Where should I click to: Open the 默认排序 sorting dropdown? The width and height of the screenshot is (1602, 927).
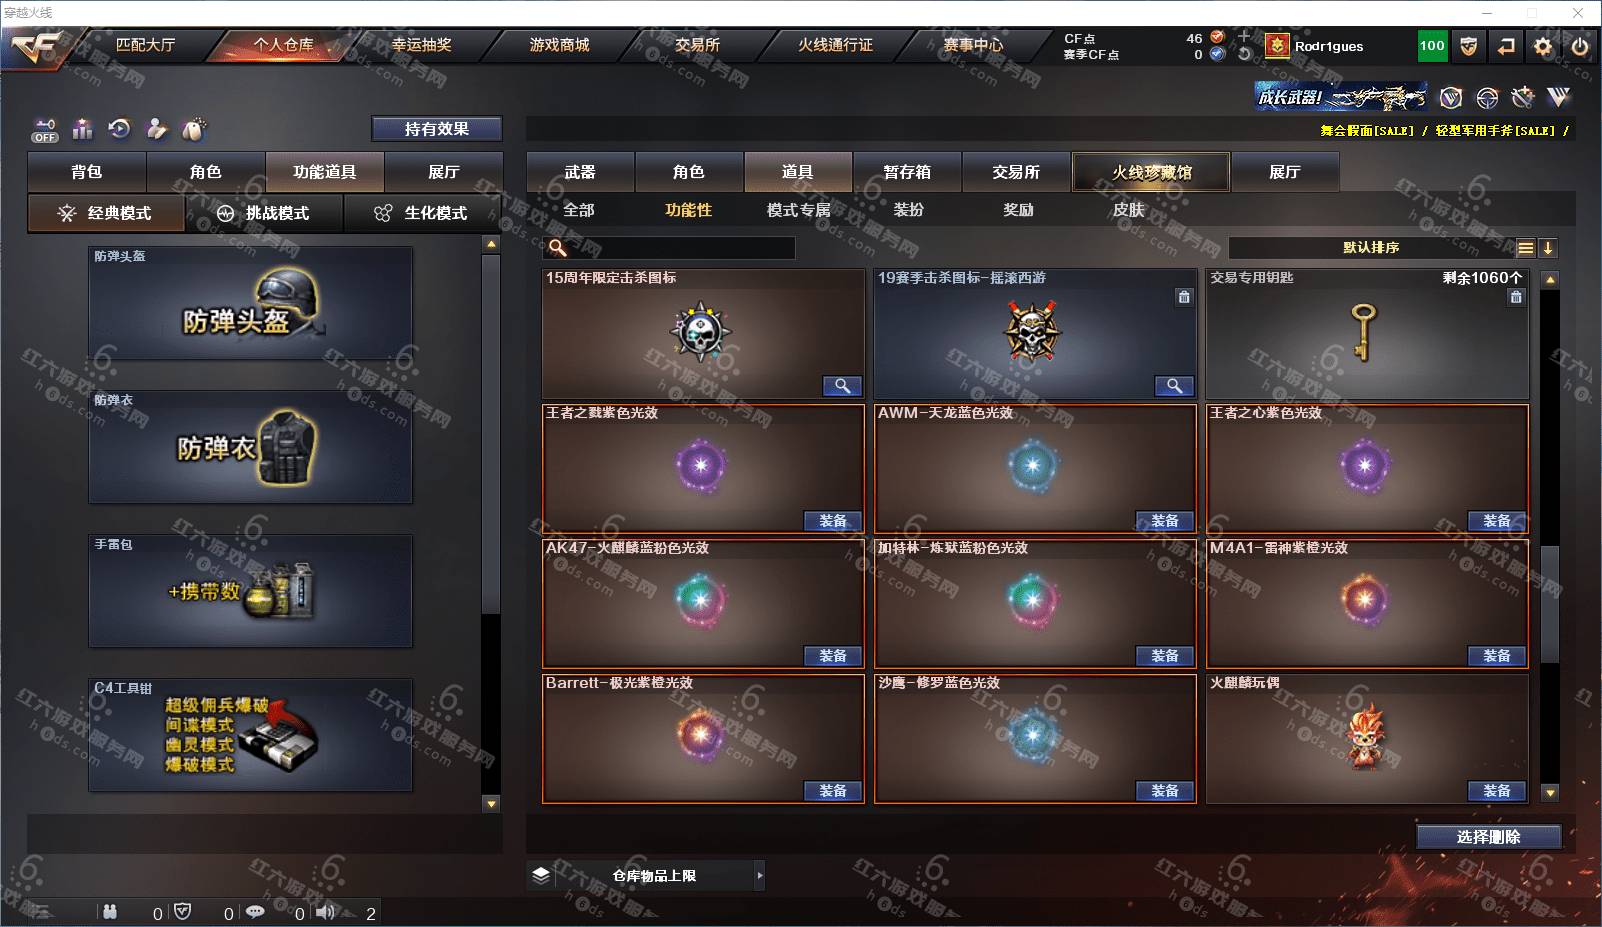pos(1371,248)
